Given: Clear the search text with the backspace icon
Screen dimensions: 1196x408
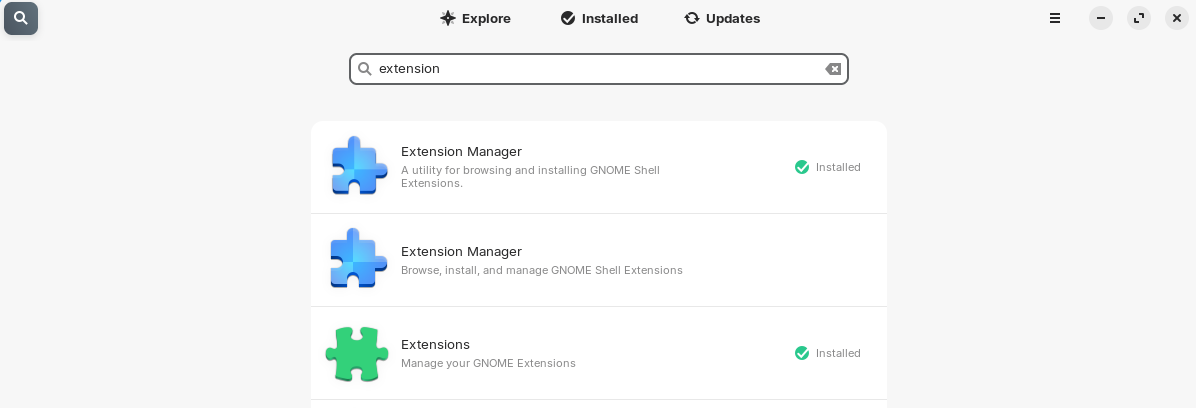Looking at the screenshot, I should coord(833,69).
